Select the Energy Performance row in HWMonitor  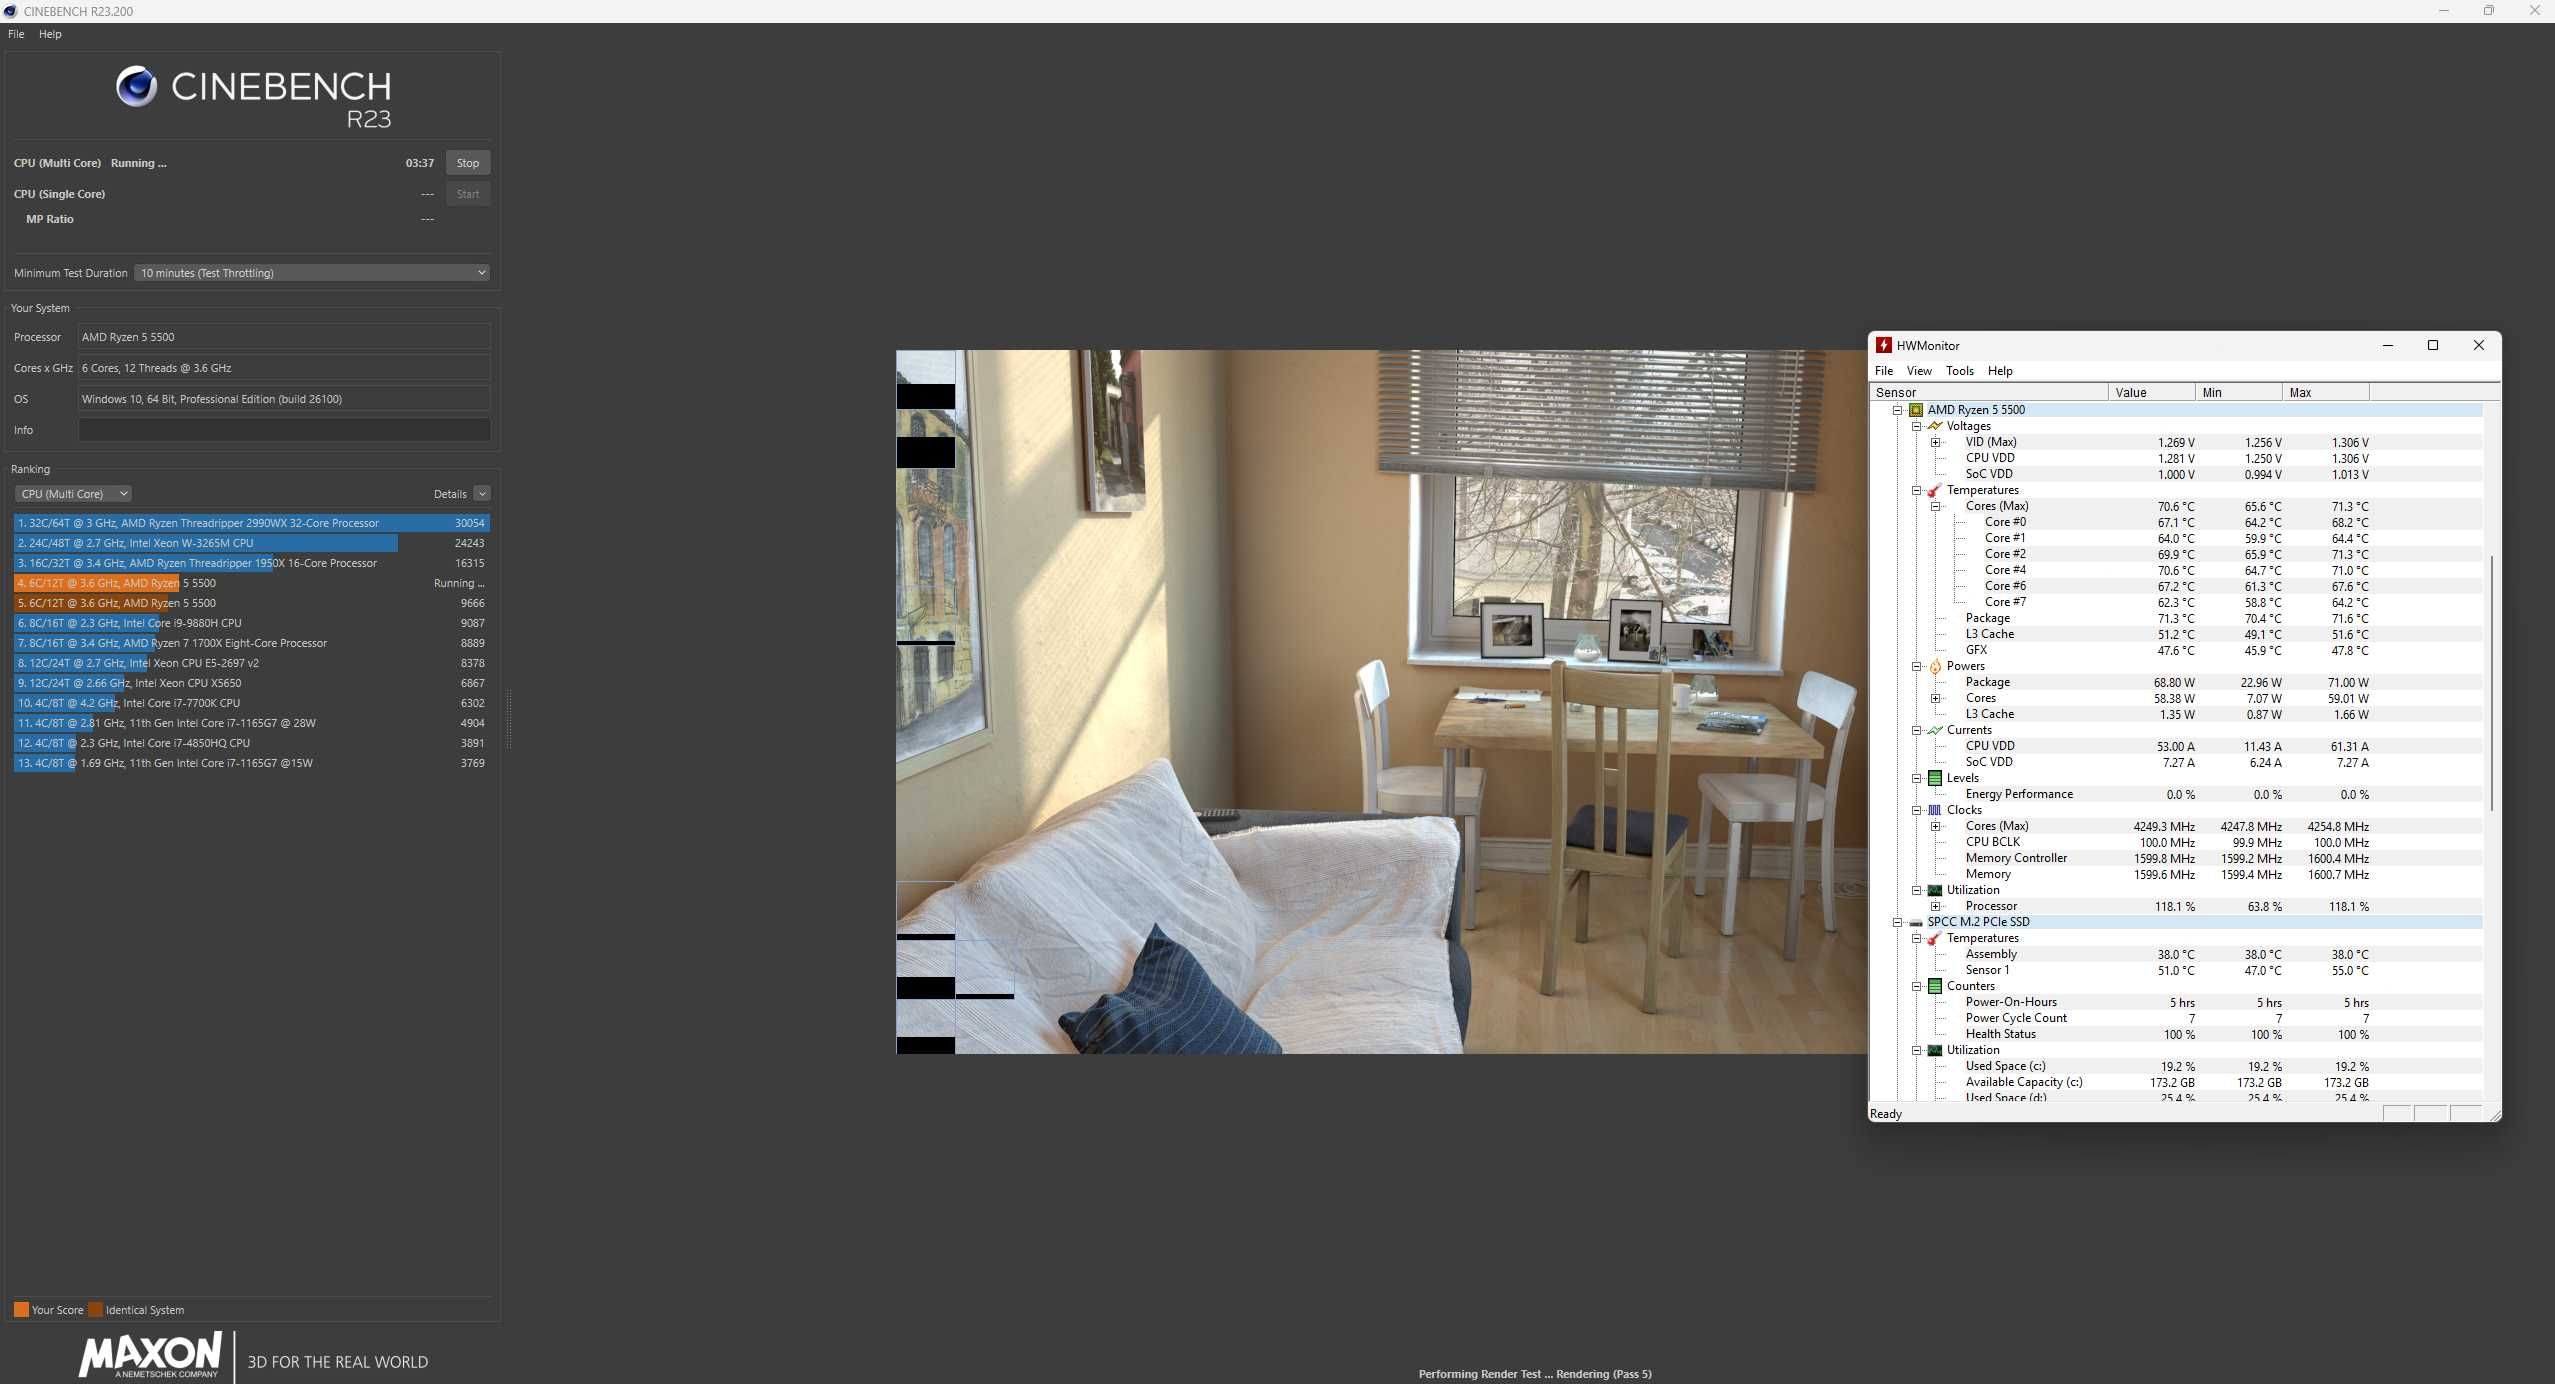coord(2176,794)
